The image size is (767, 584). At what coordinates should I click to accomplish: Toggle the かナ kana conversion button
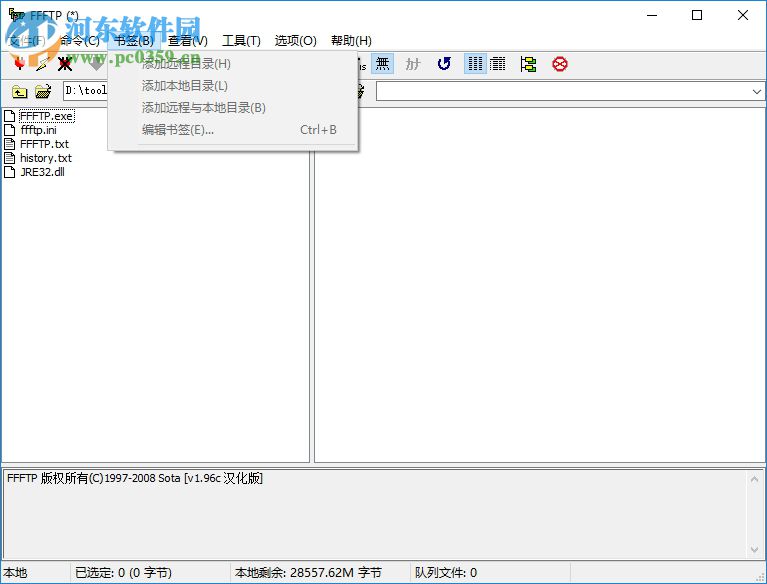(x=413, y=64)
